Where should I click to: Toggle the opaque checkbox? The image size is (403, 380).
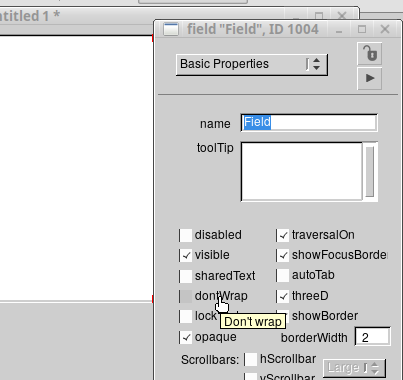click(x=186, y=337)
